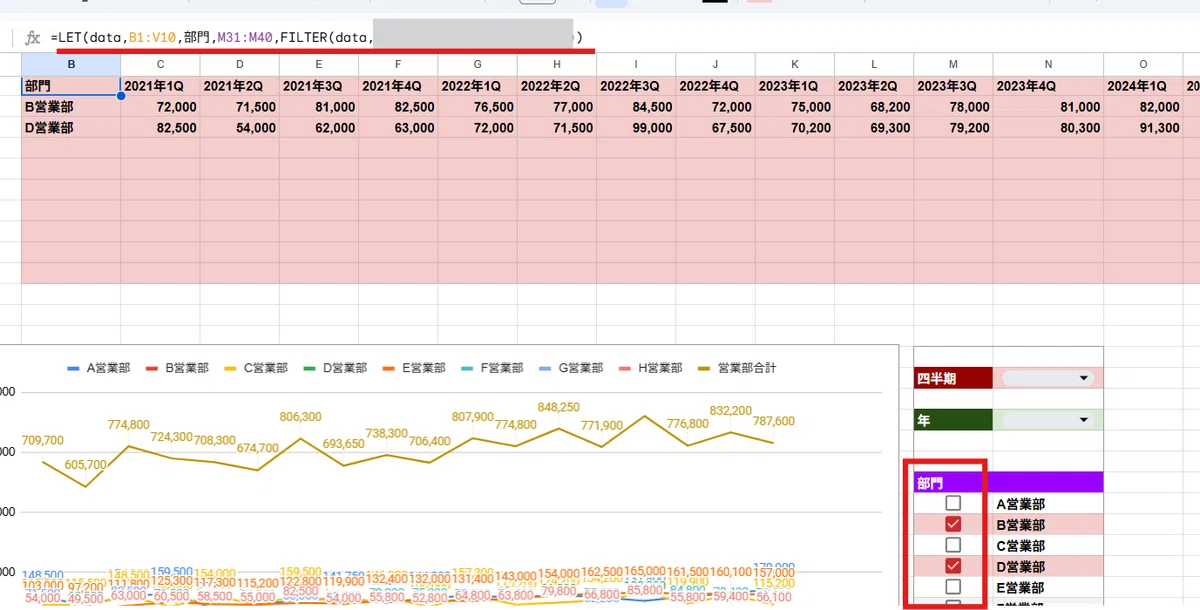Click the 605,700 data label in chart
The height and width of the screenshot is (610, 1200).
(x=85, y=465)
